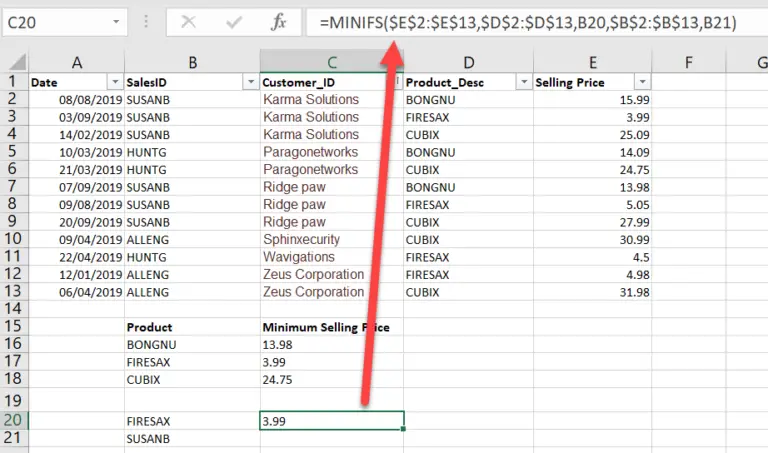Click the Enter checkmark formula bar icon
The image size is (768, 453).
click(x=234, y=22)
